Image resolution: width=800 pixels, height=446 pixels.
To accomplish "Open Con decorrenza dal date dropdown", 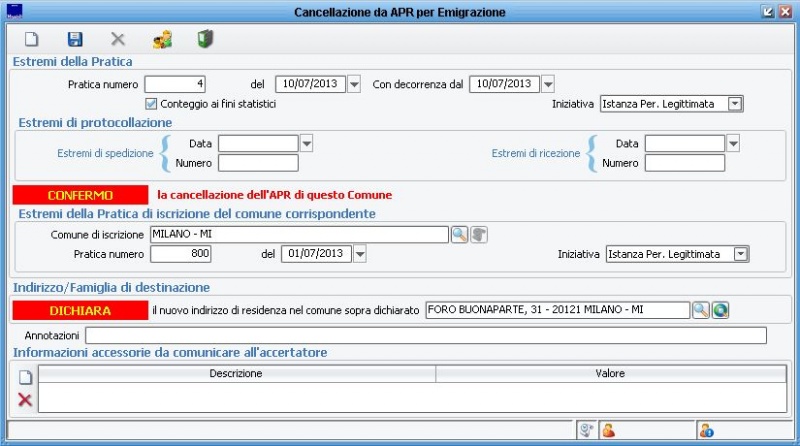I will coord(548,84).
